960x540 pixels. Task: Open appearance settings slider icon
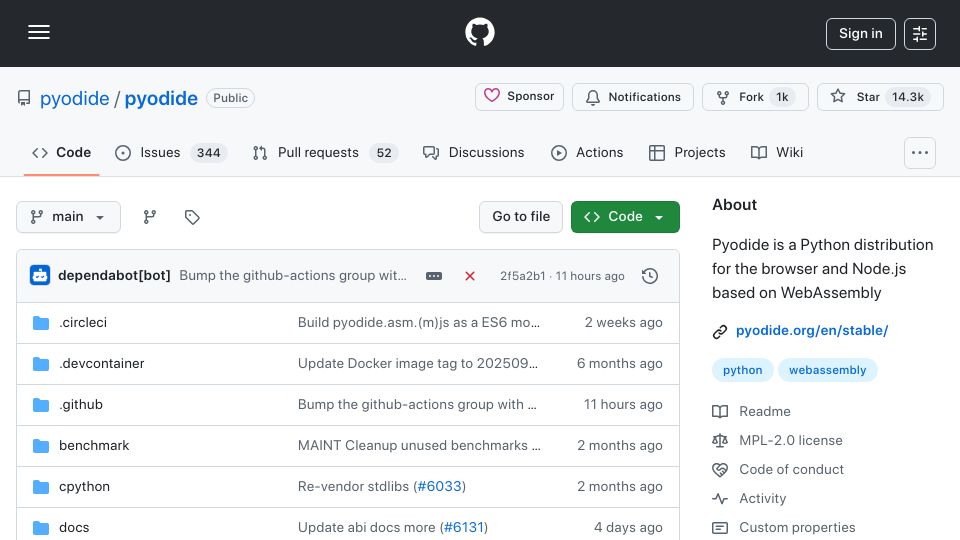(920, 34)
